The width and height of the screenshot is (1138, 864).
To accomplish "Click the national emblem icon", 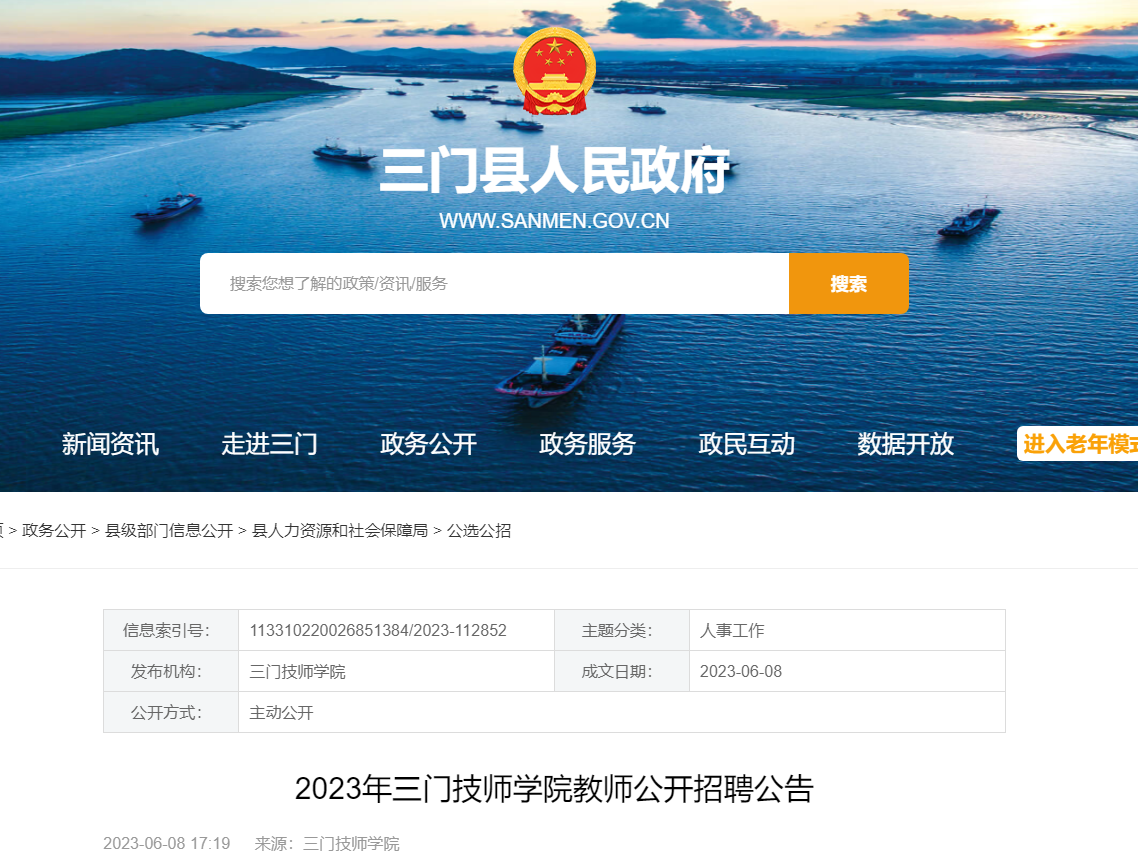I will coord(554,71).
